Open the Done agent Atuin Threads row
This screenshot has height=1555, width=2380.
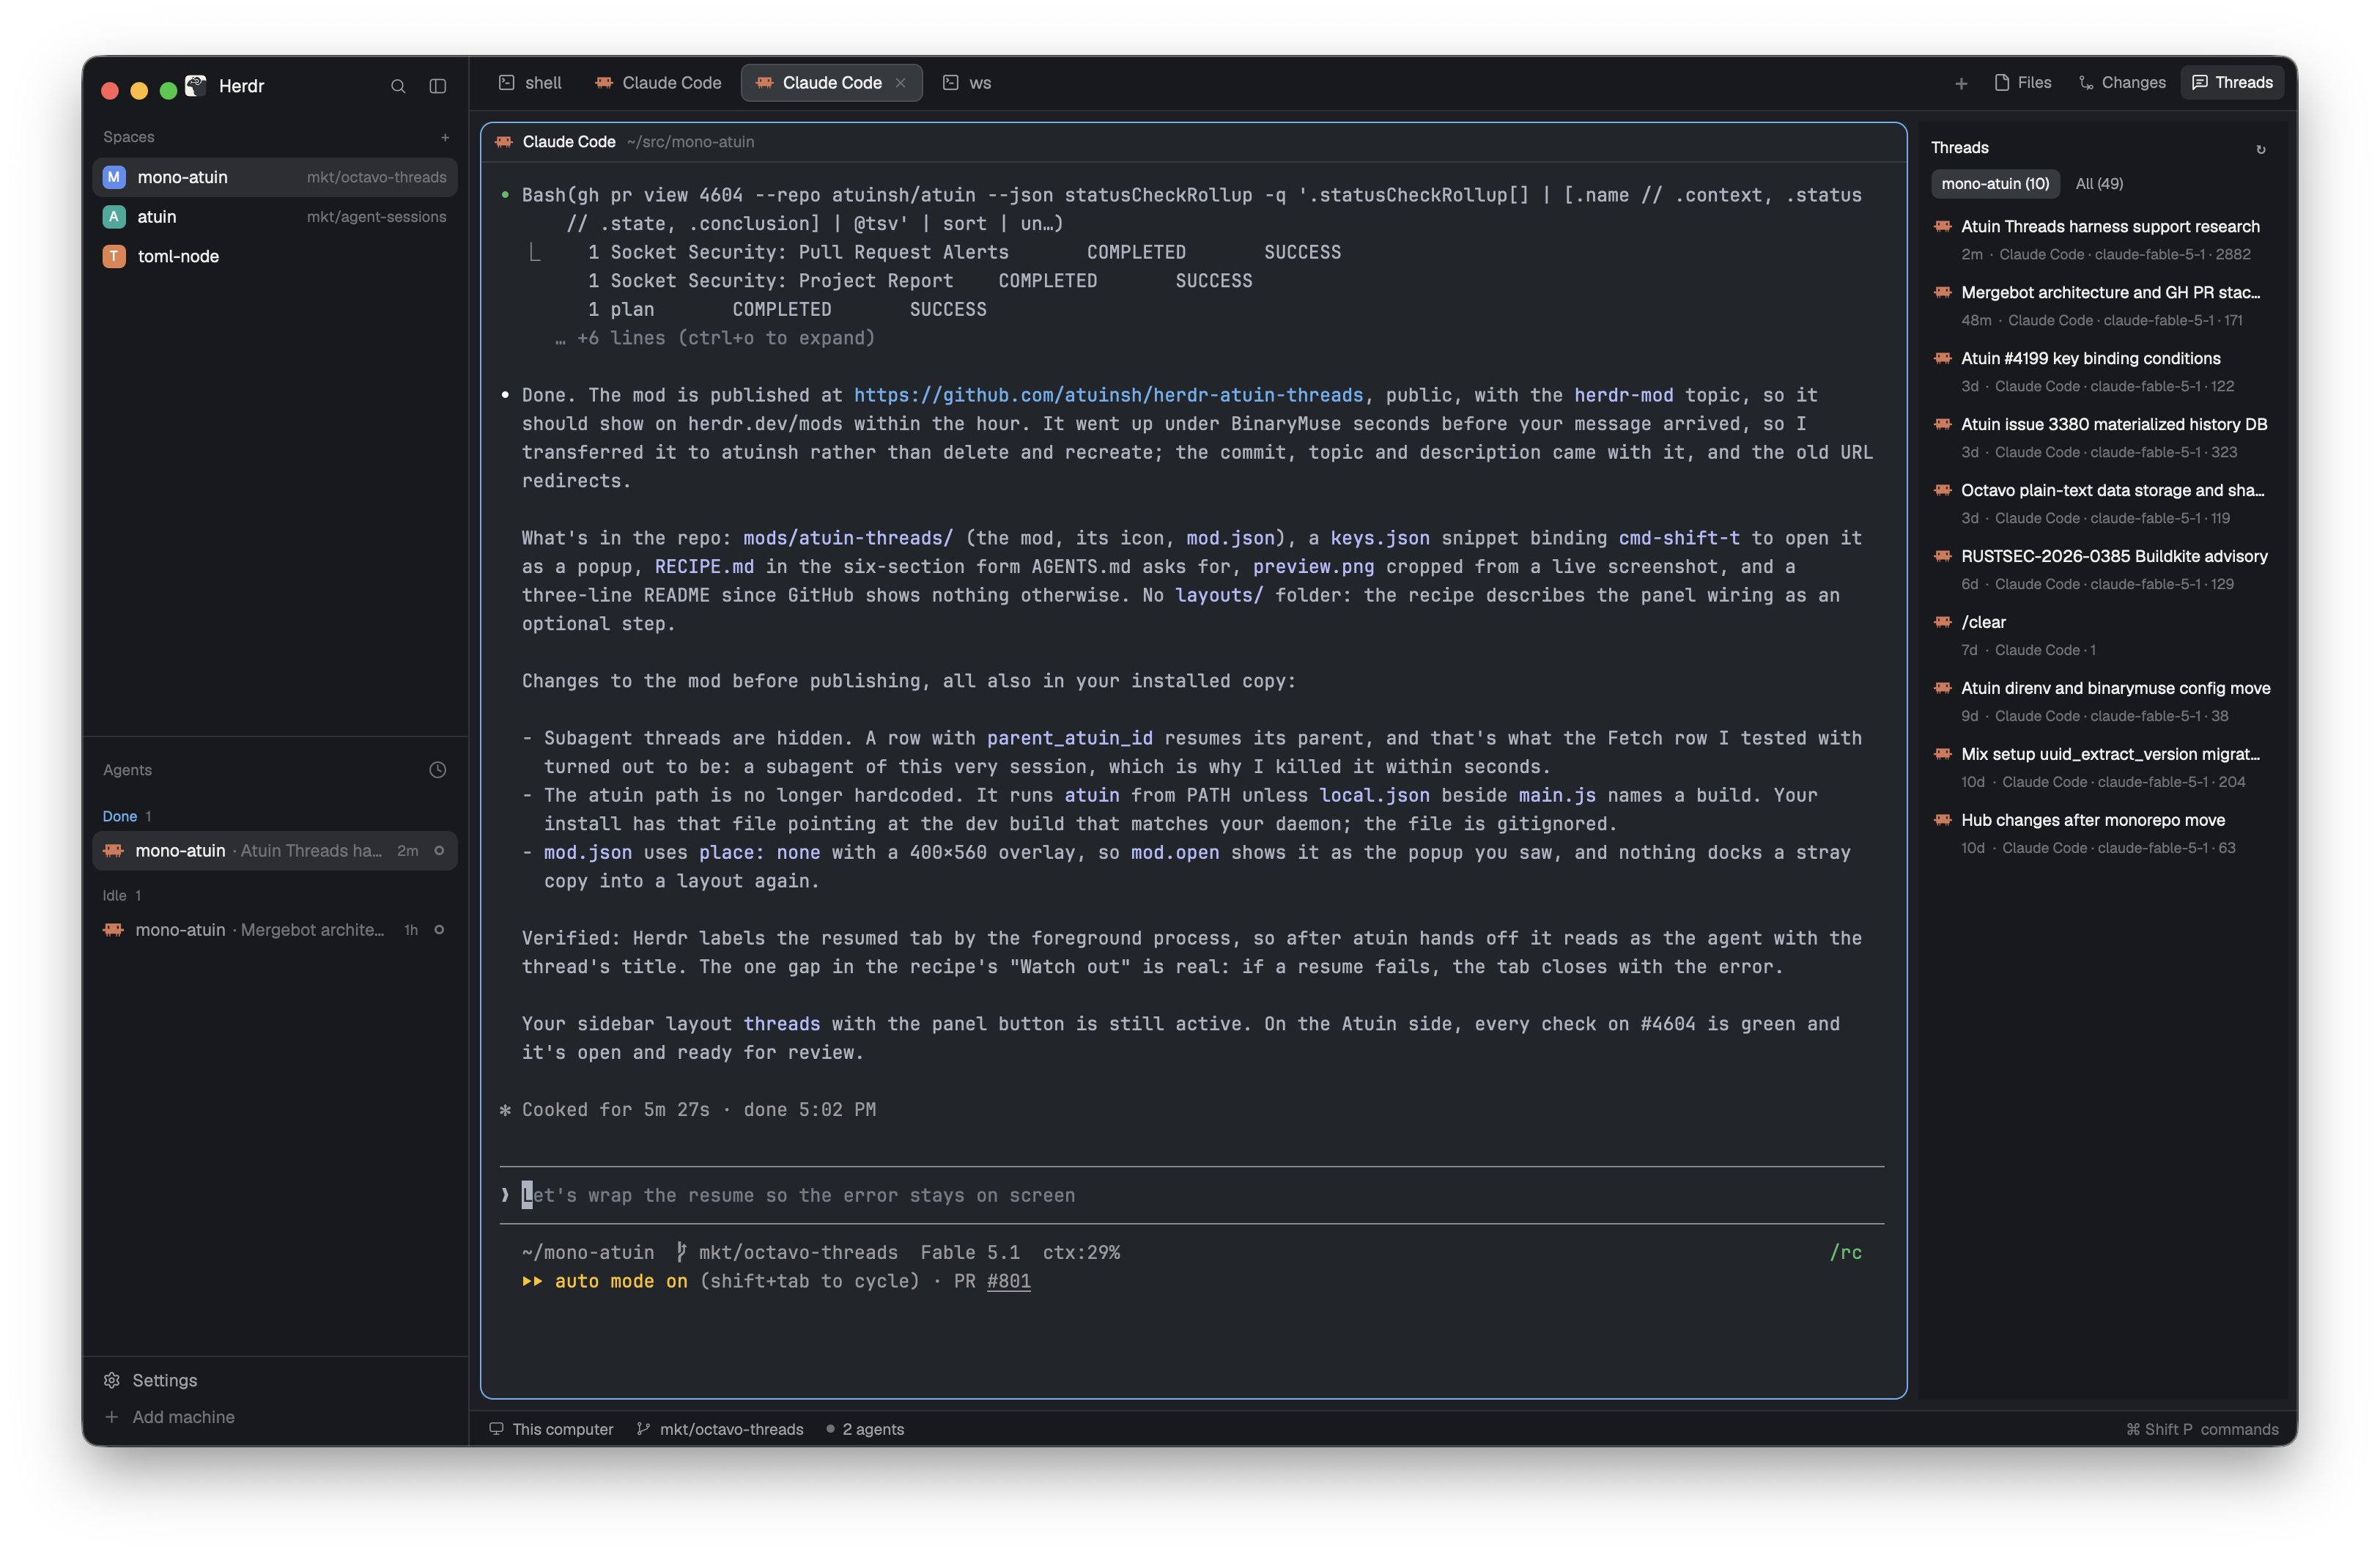275,851
